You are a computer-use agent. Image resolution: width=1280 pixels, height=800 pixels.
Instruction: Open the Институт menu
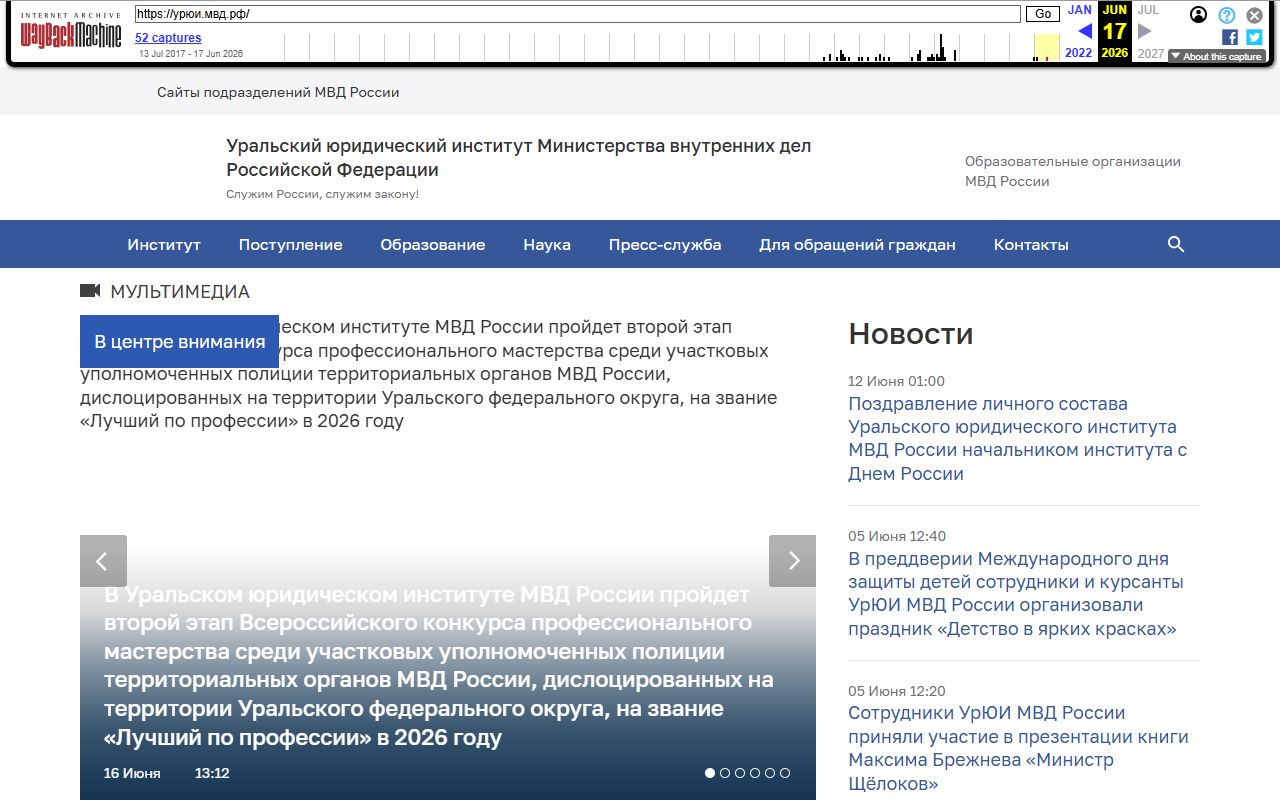164,244
